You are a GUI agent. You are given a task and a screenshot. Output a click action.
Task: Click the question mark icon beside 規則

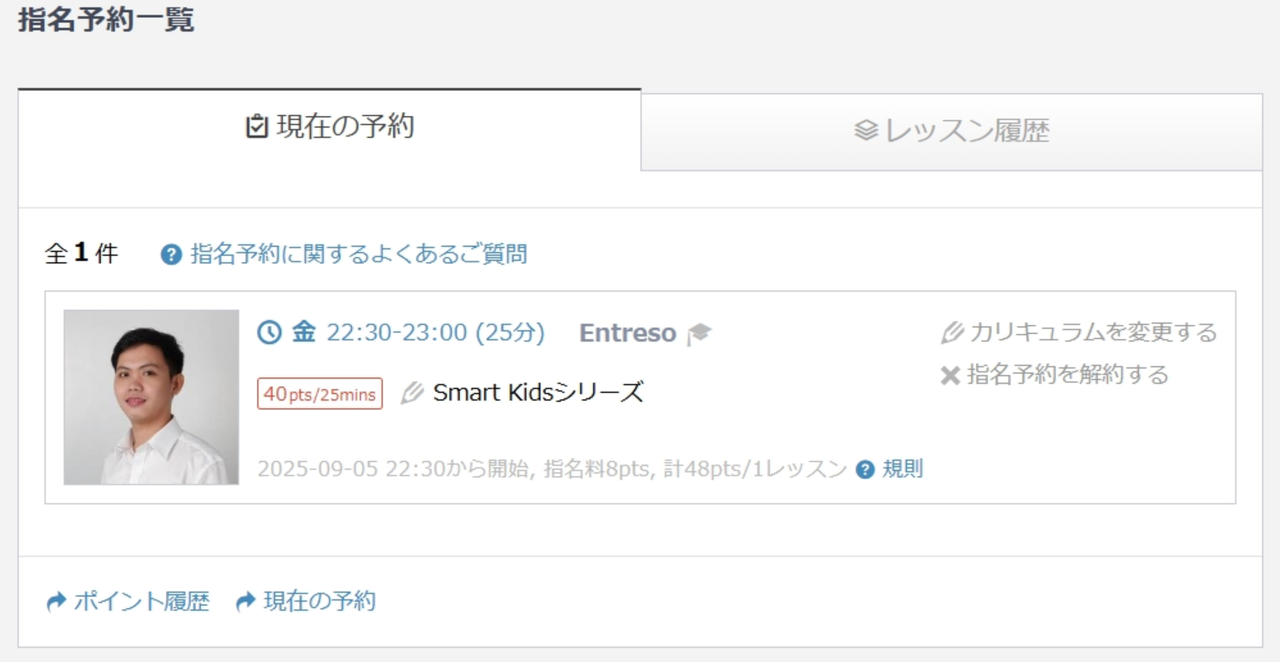(865, 469)
